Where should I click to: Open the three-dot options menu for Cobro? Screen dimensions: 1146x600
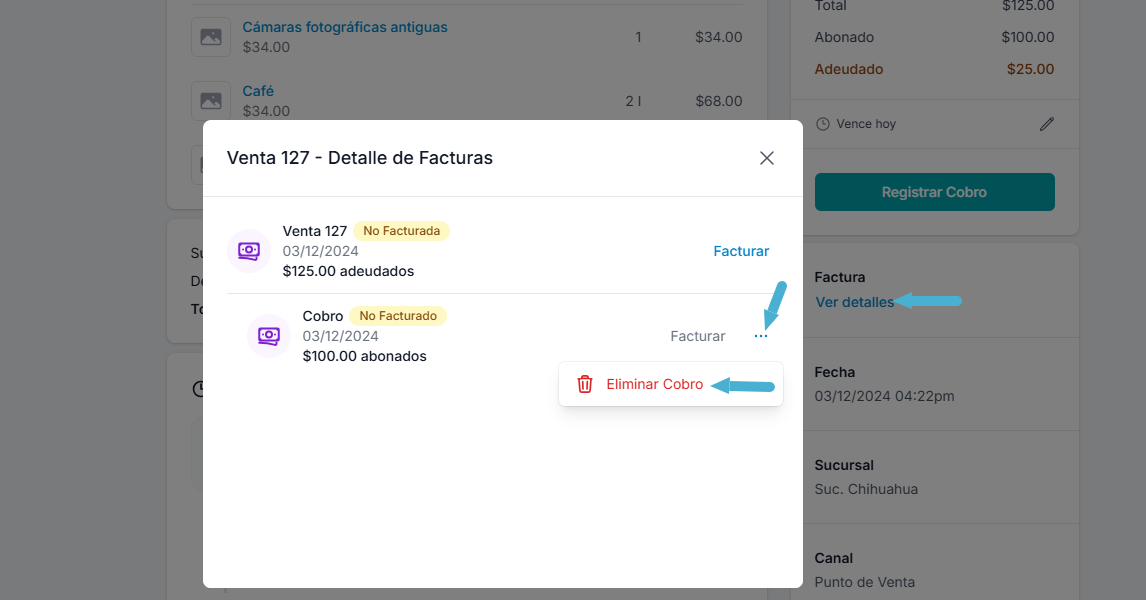pyautogui.click(x=761, y=336)
